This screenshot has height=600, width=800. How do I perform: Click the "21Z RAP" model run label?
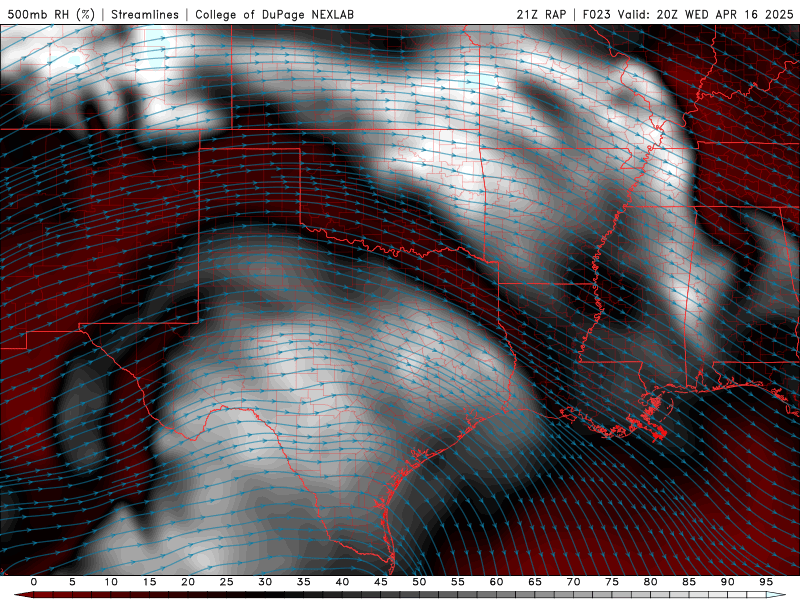point(541,14)
